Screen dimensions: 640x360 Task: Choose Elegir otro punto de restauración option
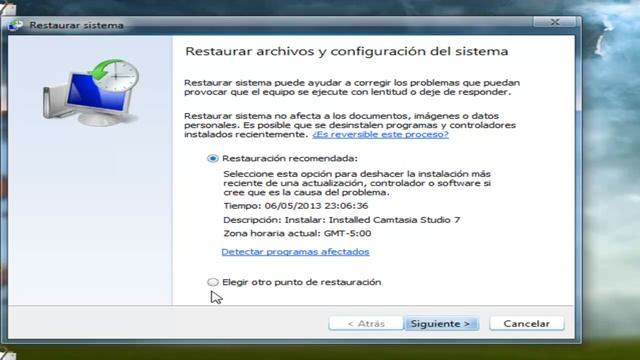click(213, 282)
